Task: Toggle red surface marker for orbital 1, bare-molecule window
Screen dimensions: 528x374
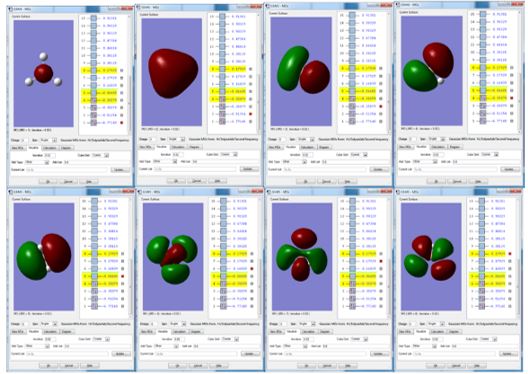Action: (x=122, y=123)
